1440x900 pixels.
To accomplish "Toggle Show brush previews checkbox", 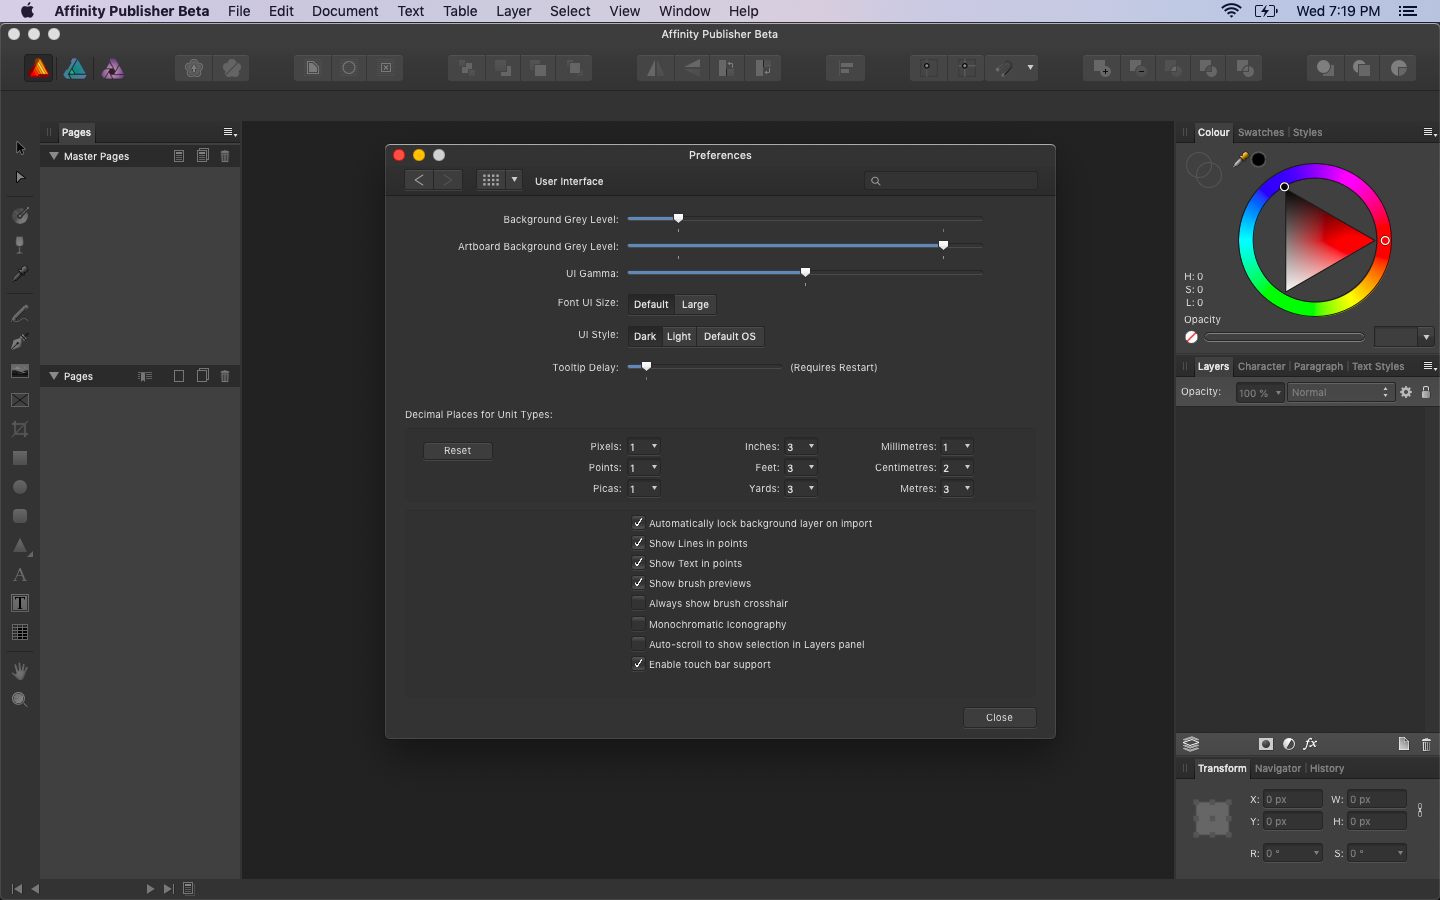I will (638, 583).
